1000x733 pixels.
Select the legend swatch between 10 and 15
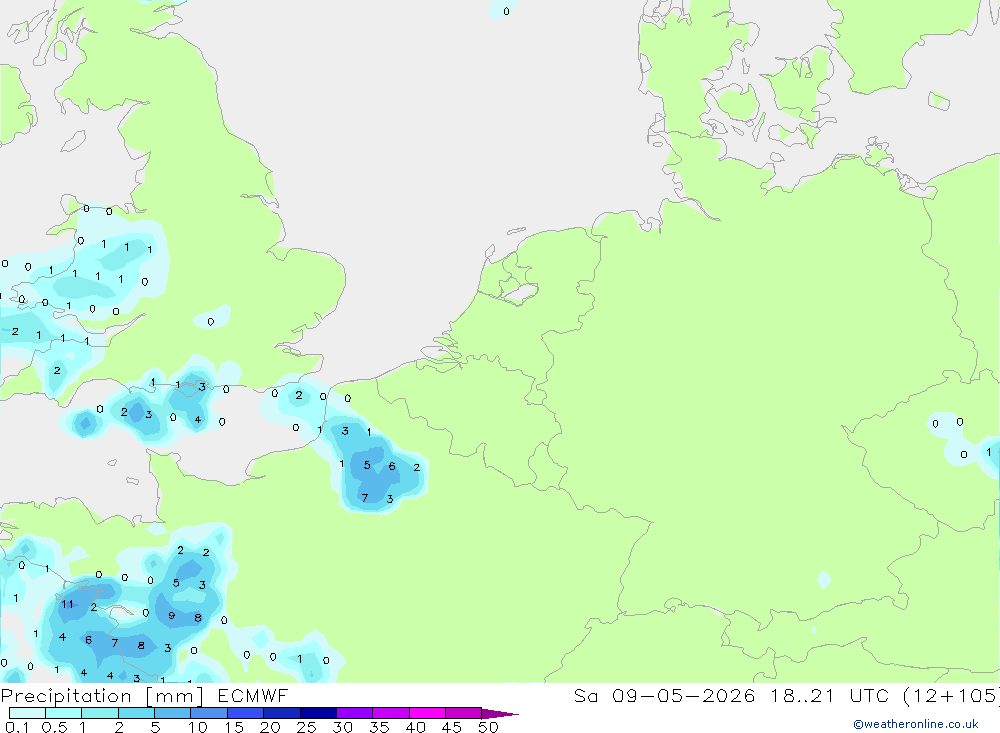[x=209, y=713]
